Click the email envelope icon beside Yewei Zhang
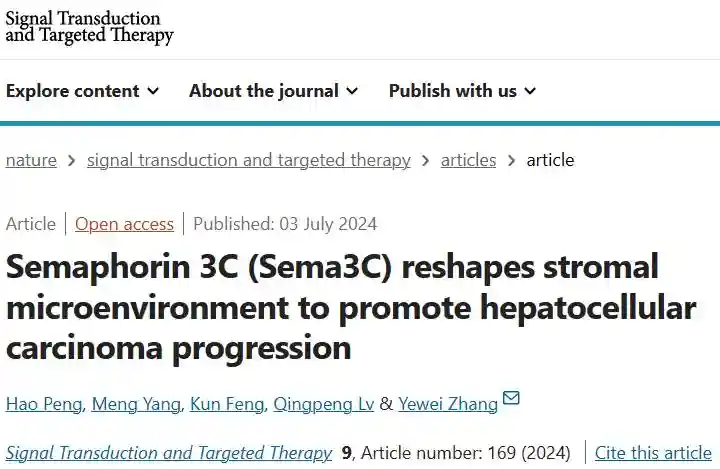This screenshot has height=469, width=720. (x=511, y=399)
